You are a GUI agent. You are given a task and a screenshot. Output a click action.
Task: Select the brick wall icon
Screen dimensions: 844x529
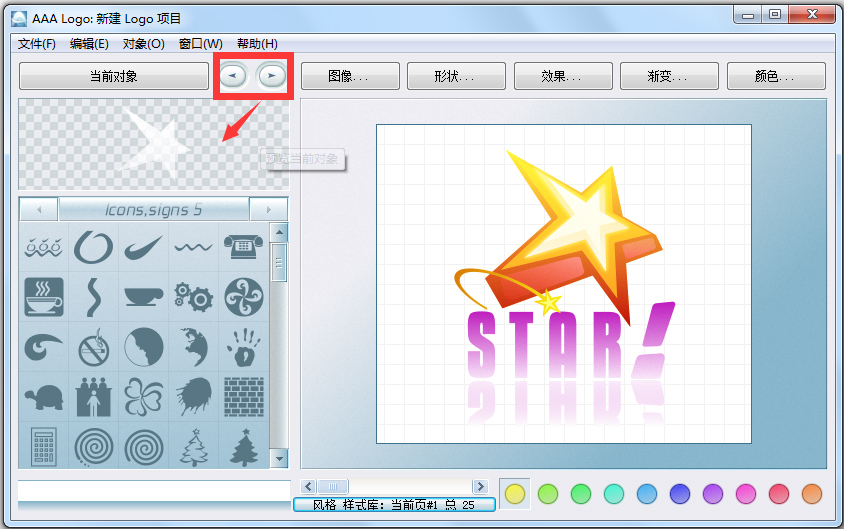coord(243,397)
